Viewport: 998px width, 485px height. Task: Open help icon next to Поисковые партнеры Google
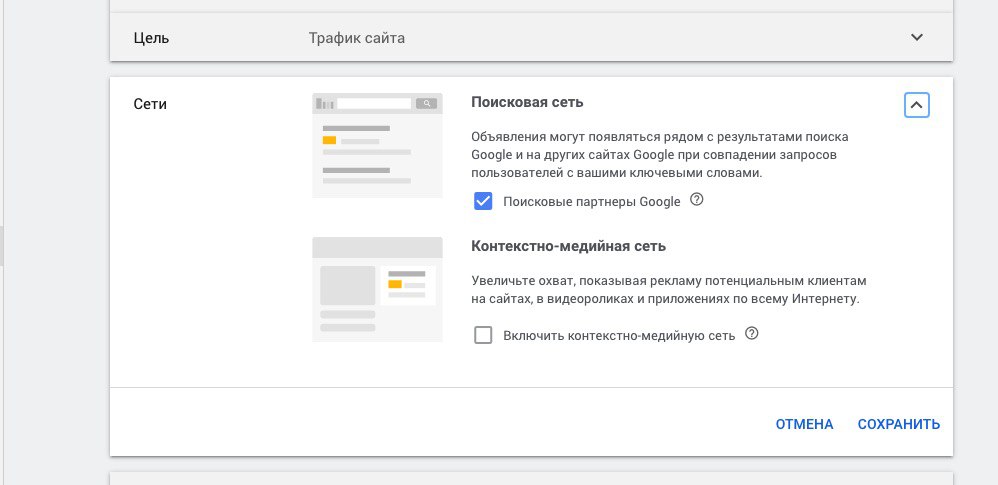pyautogui.click(x=697, y=200)
